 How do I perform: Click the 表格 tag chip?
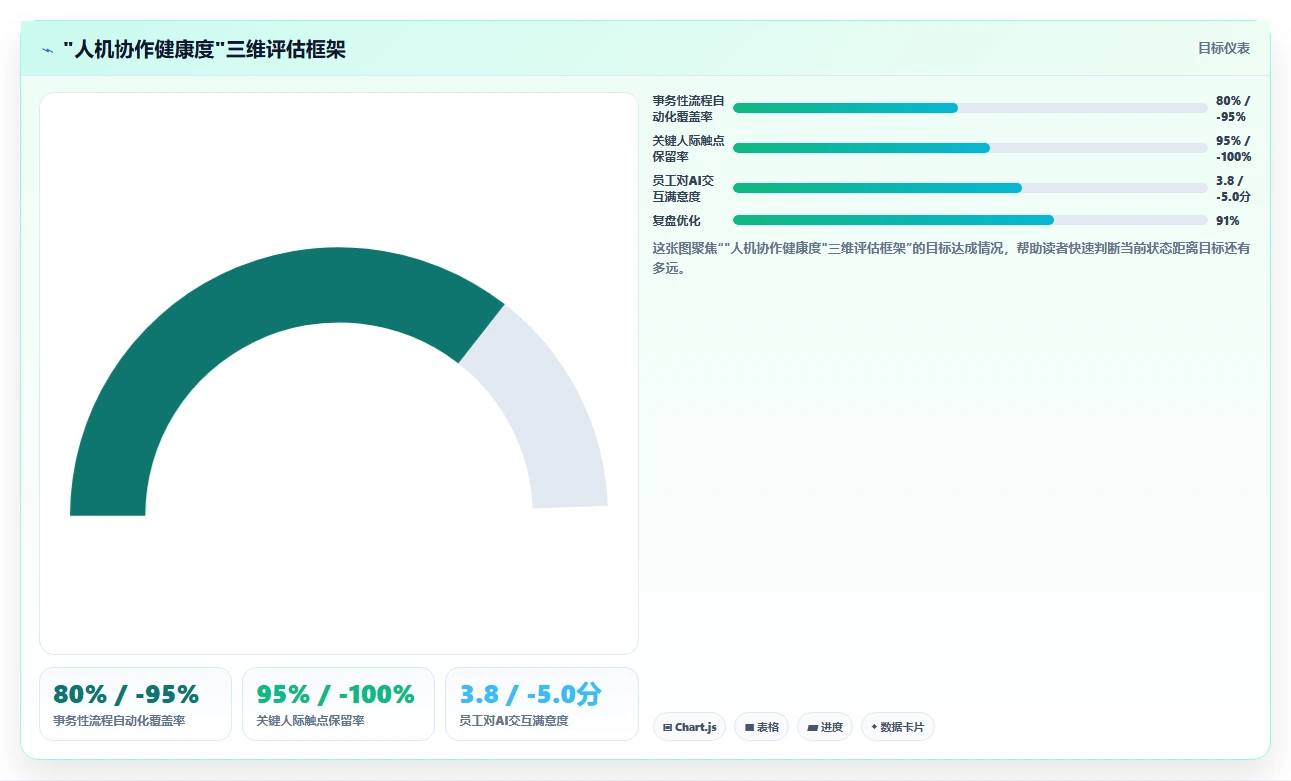tap(761, 727)
